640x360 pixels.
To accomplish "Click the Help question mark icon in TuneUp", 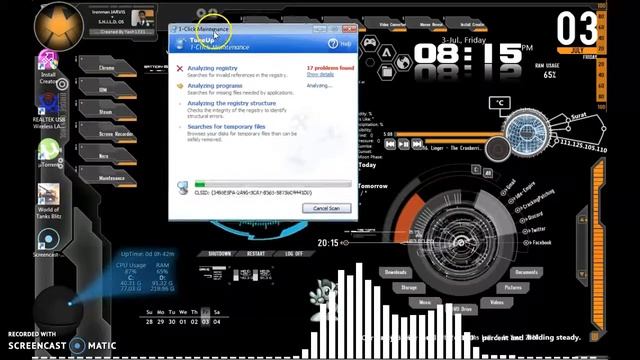I will coord(333,43).
